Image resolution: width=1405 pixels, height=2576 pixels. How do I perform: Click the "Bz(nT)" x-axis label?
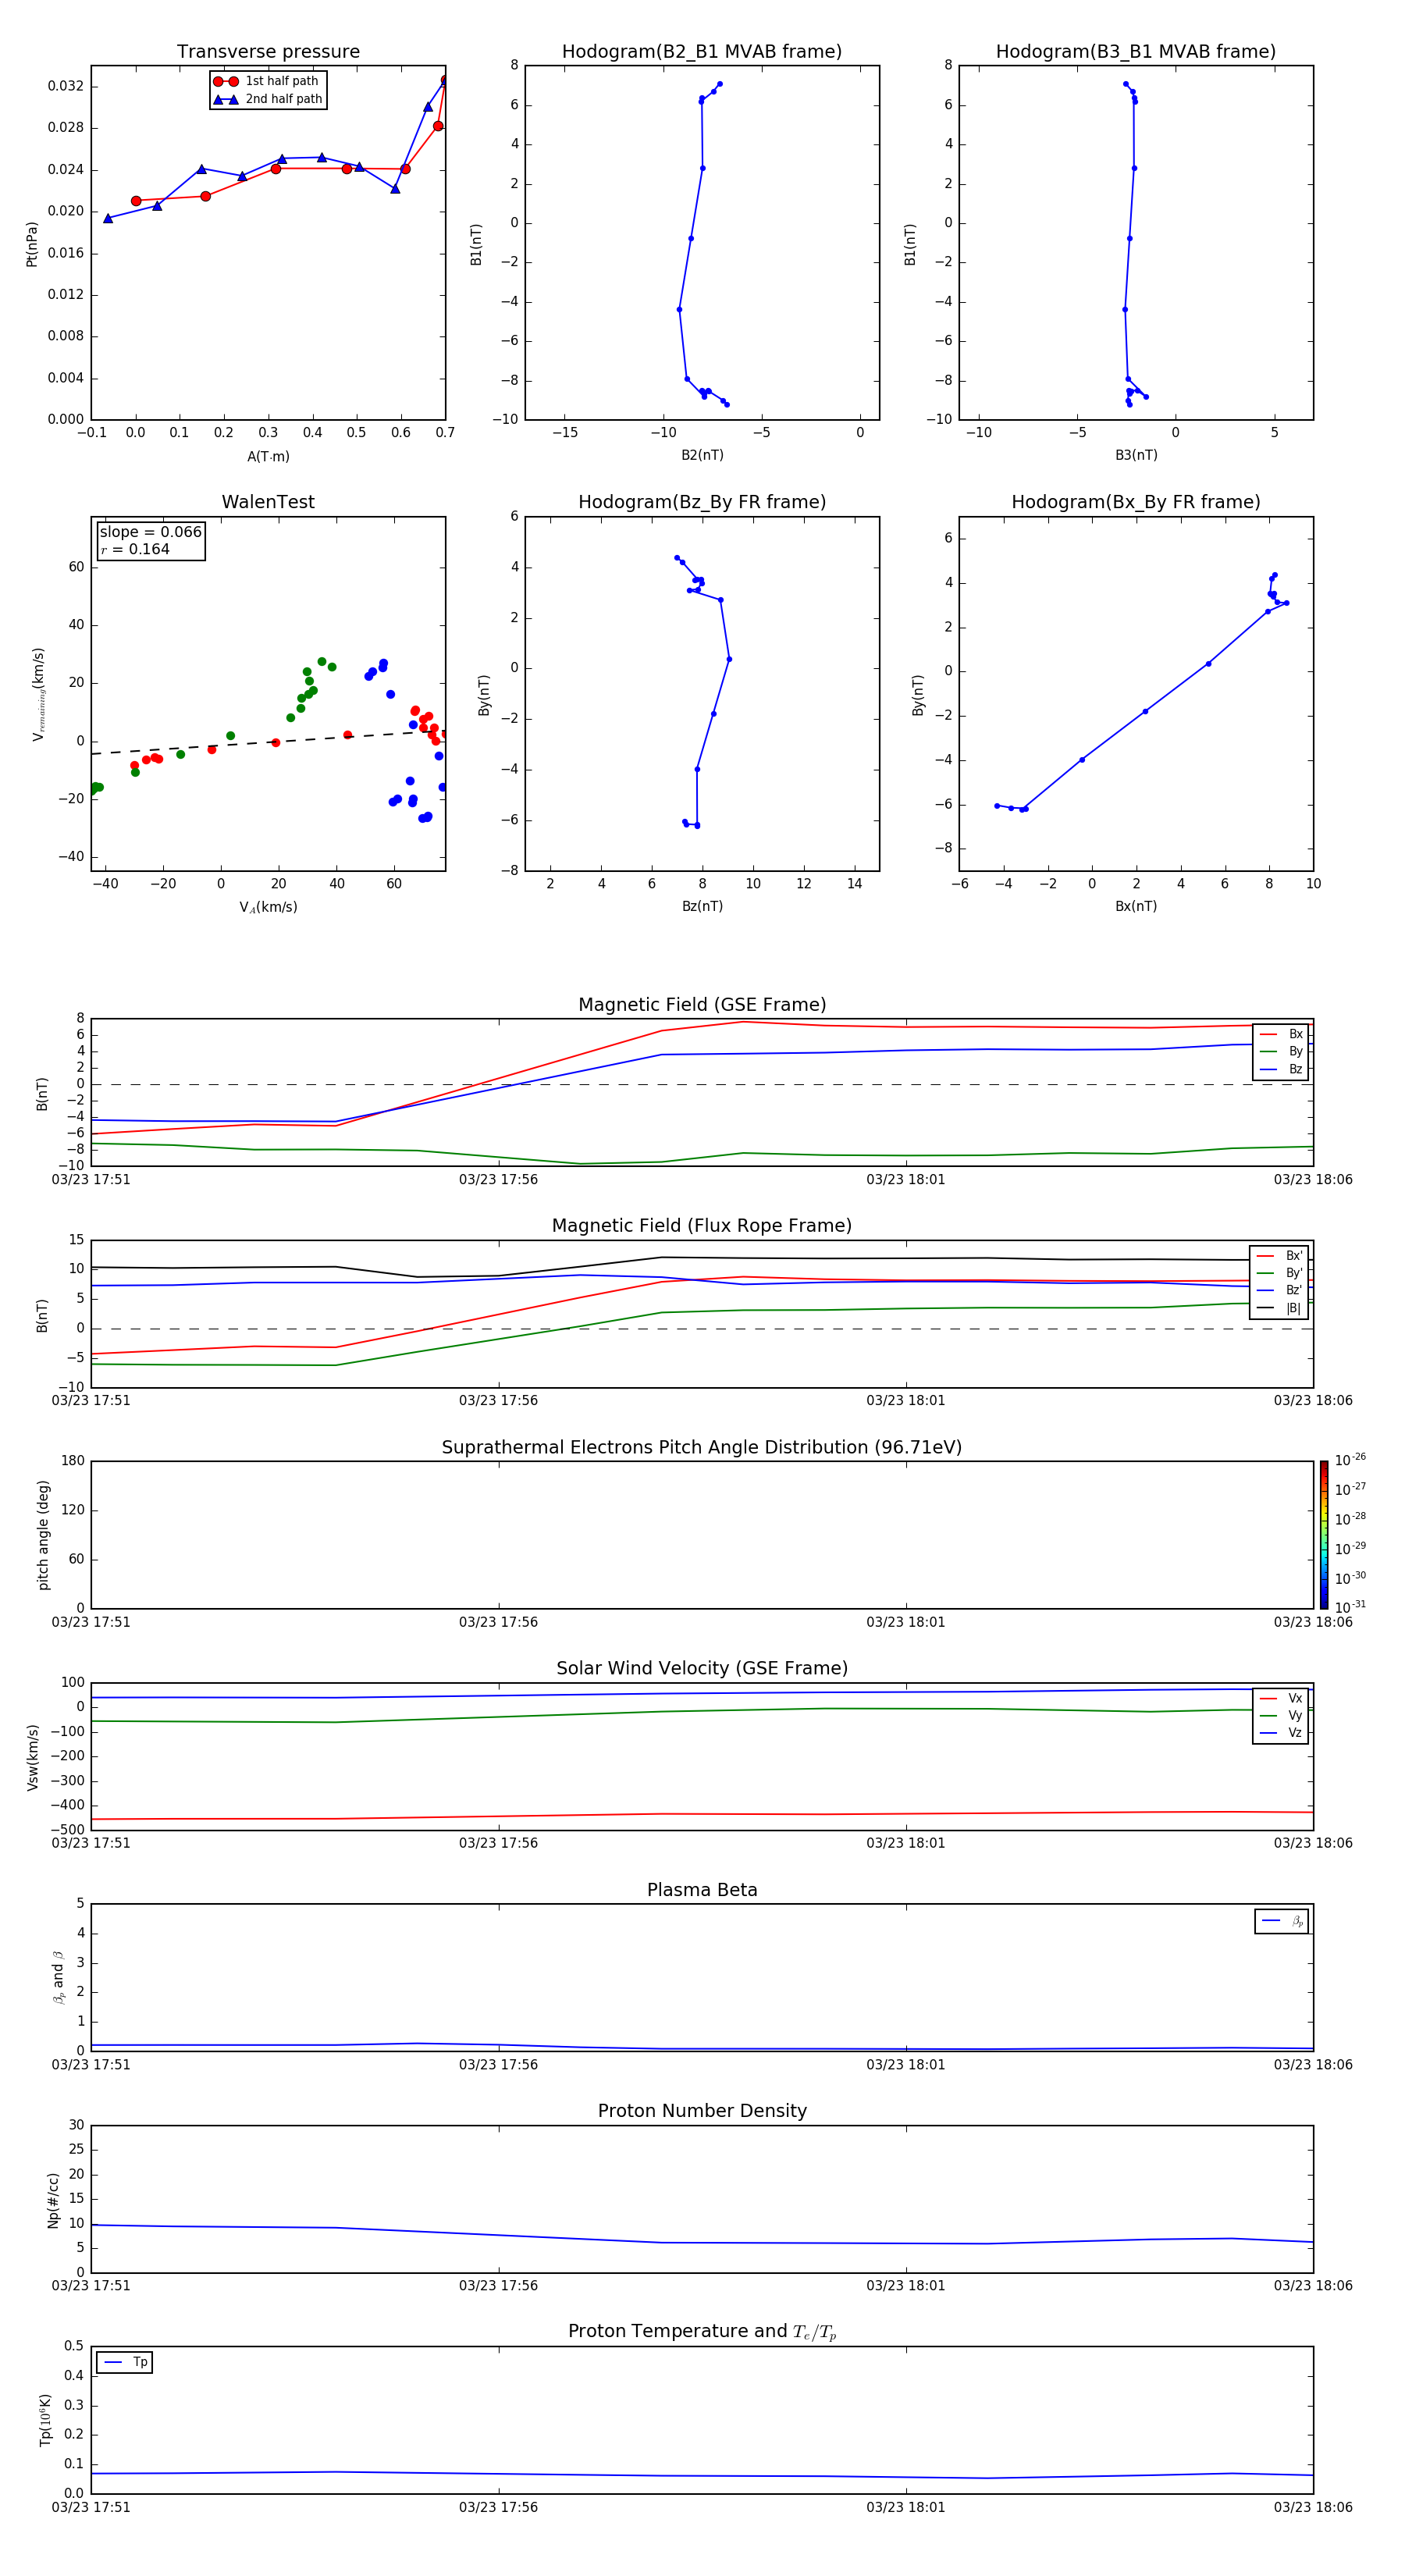pos(702,907)
